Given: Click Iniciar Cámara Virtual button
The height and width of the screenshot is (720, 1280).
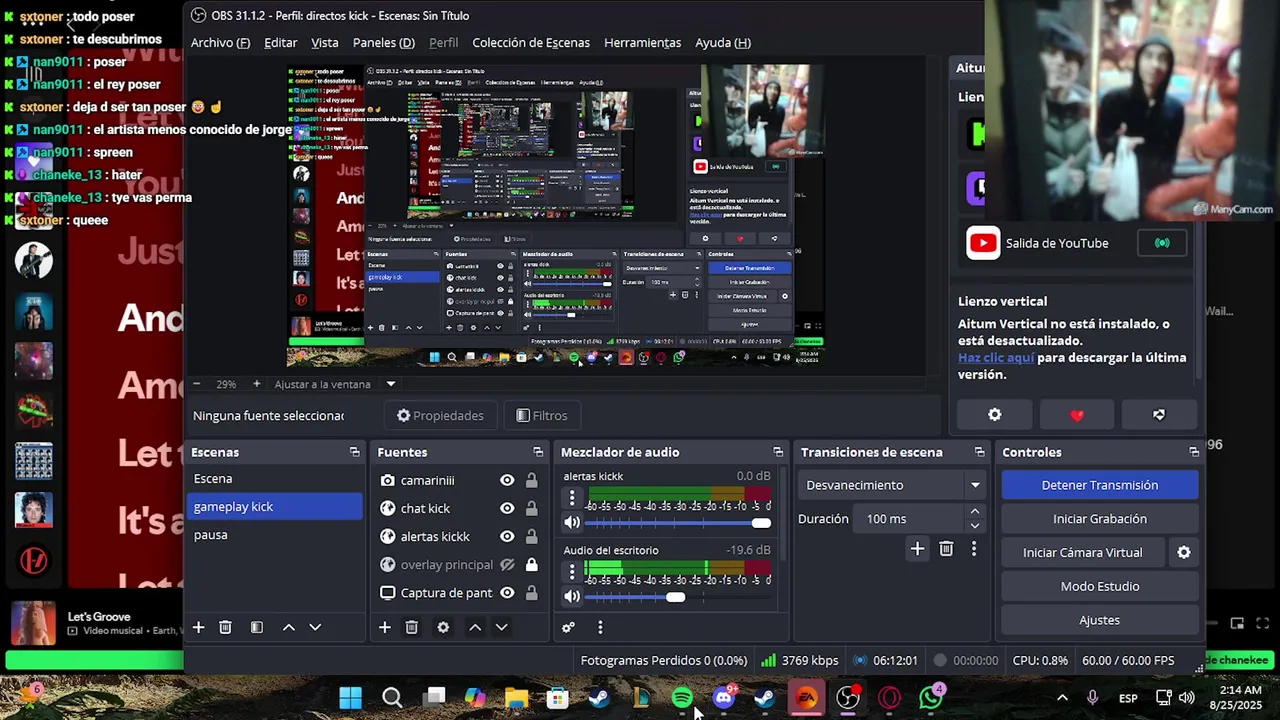Looking at the screenshot, I should click(1082, 552).
